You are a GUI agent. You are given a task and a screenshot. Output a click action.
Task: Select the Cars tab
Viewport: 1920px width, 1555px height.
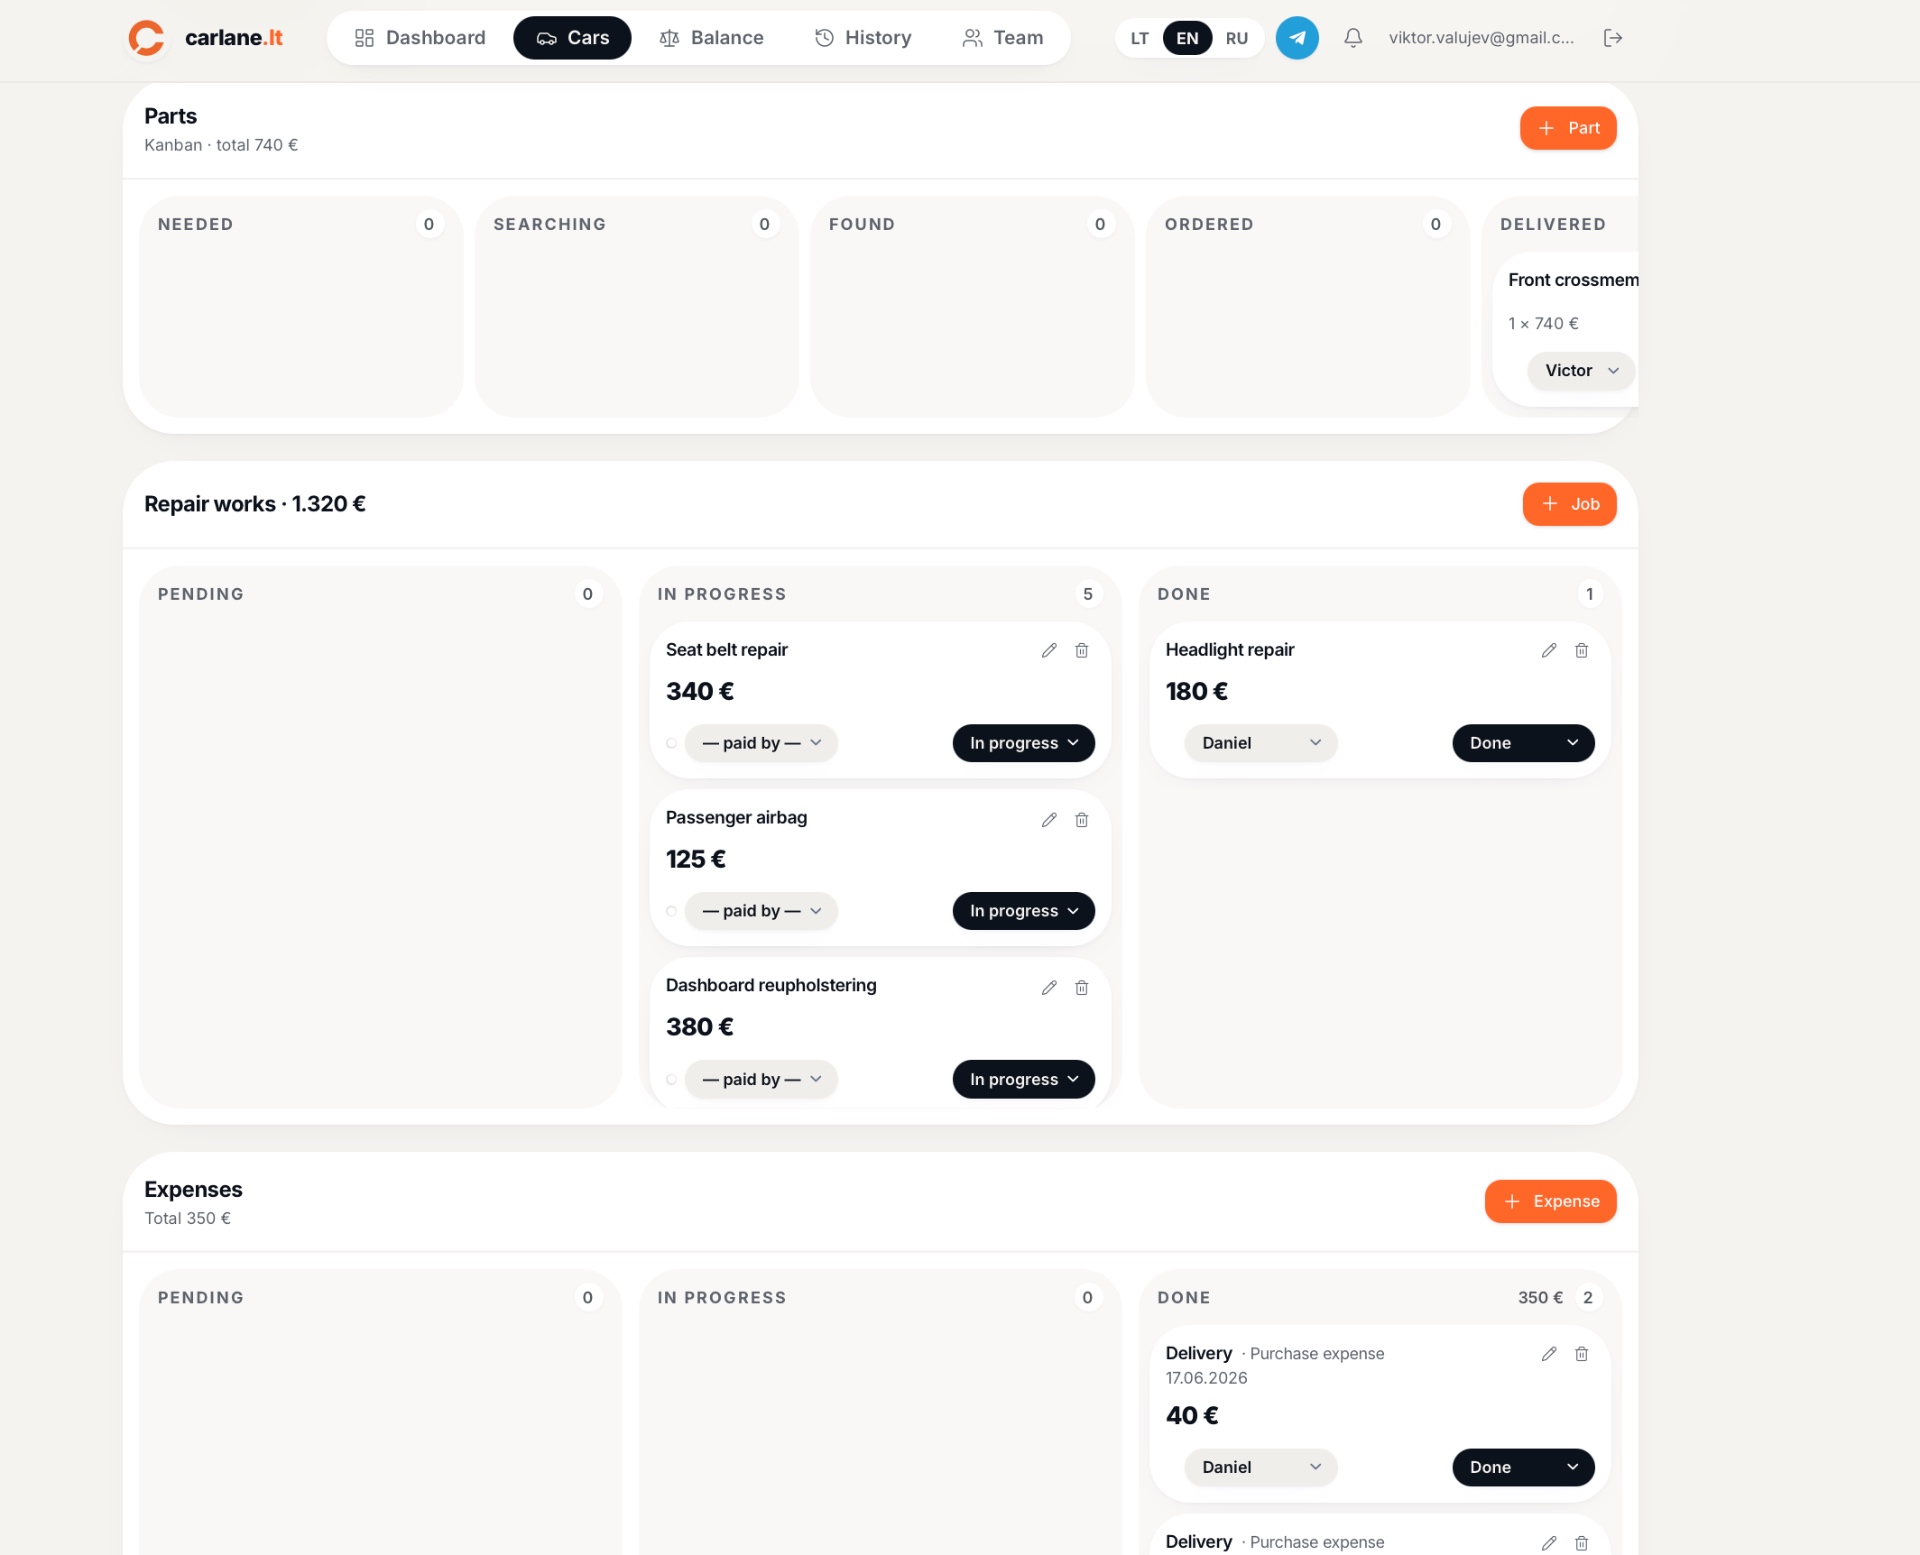[572, 38]
